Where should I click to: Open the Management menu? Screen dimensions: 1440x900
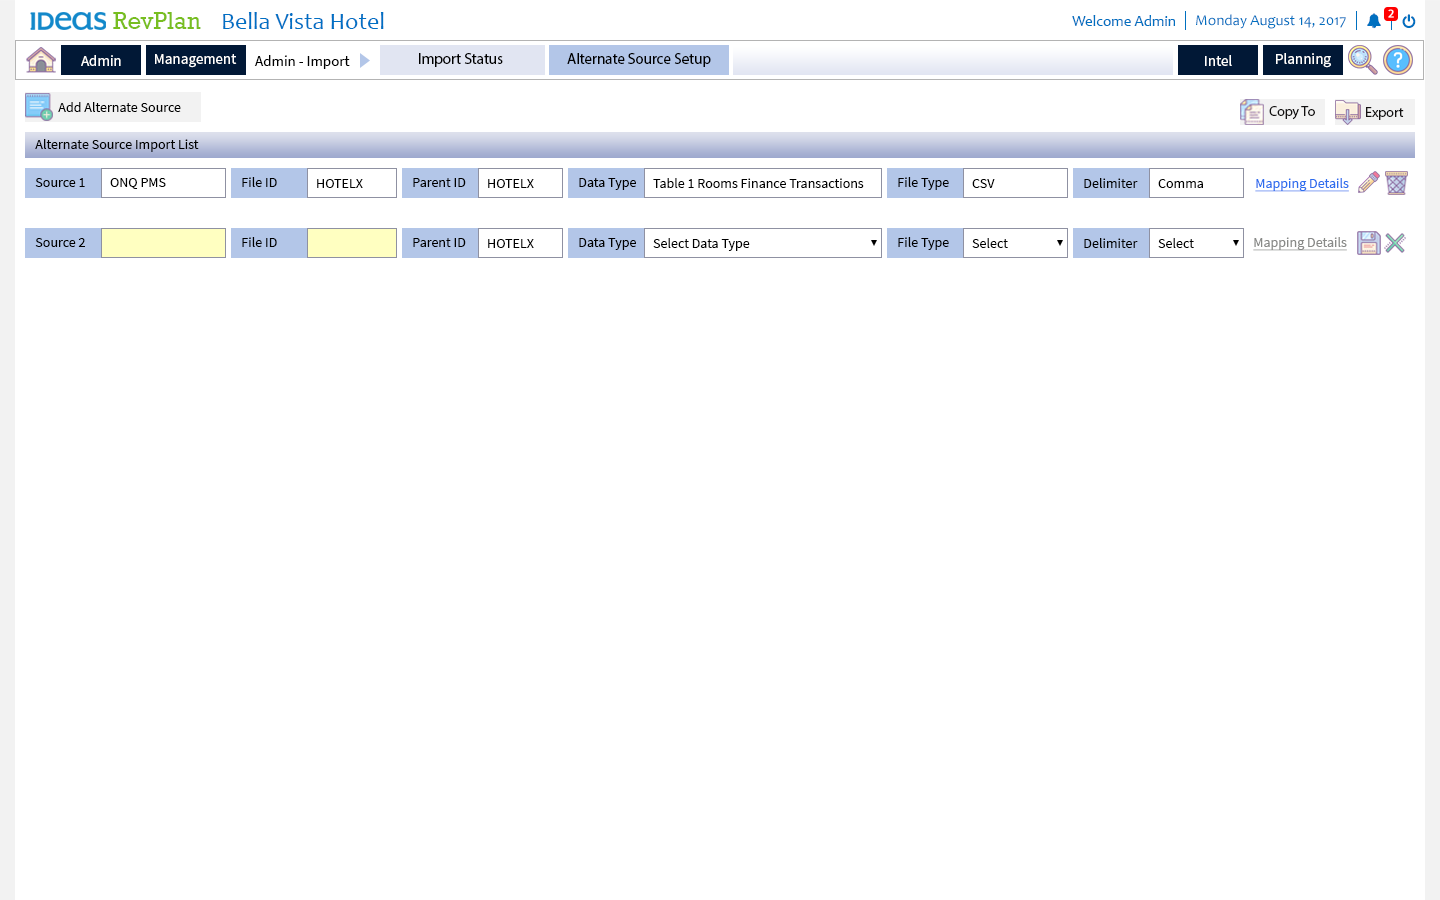click(195, 60)
